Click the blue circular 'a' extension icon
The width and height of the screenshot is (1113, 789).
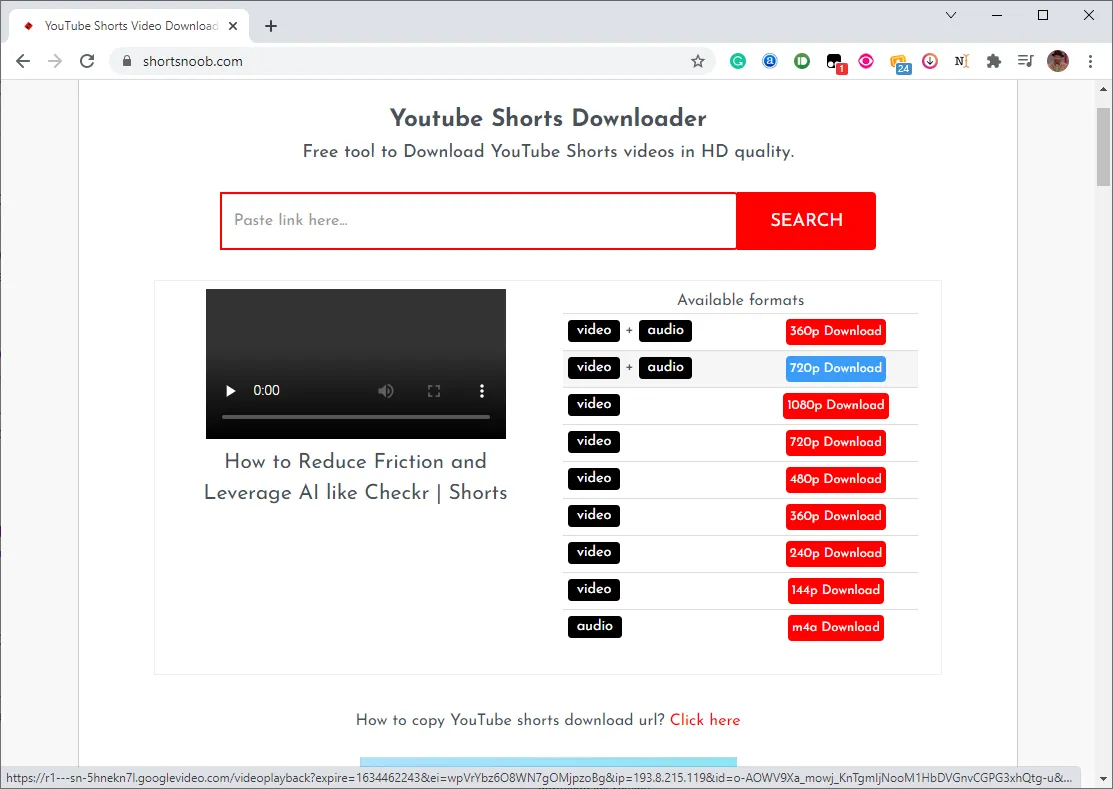click(x=769, y=61)
